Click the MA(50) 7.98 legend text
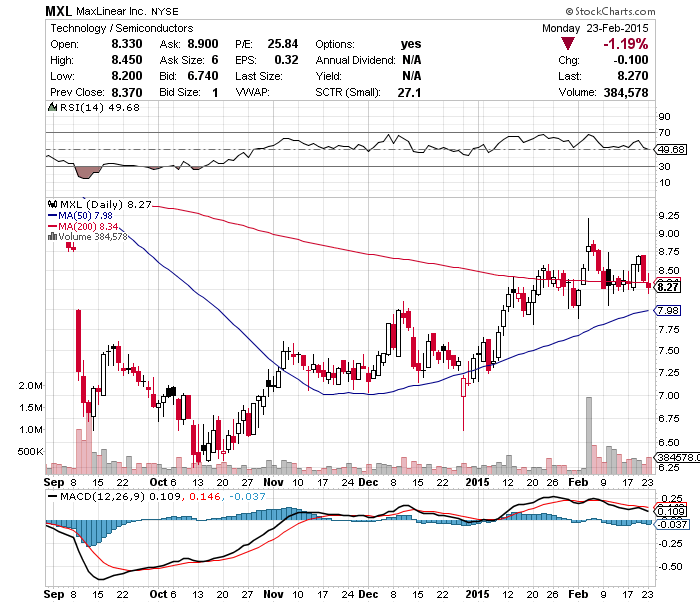 (x=85, y=216)
